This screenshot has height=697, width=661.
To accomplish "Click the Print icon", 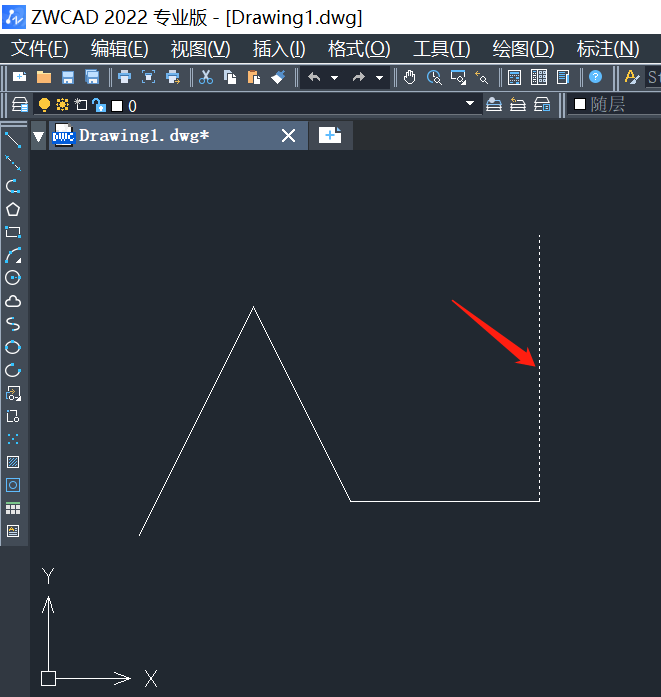I will [x=124, y=77].
